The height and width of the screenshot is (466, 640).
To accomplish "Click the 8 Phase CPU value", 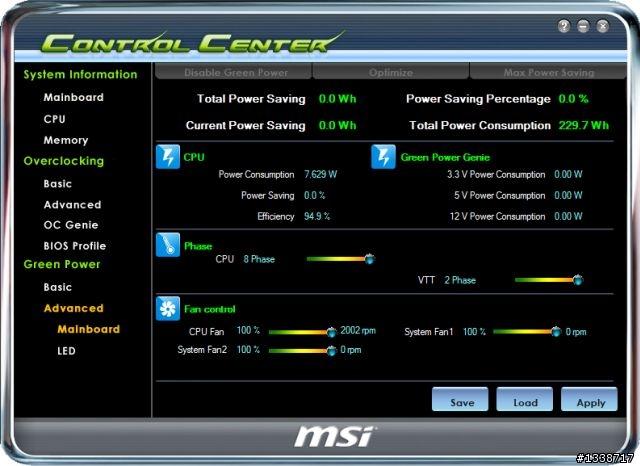I will coord(259,259).
